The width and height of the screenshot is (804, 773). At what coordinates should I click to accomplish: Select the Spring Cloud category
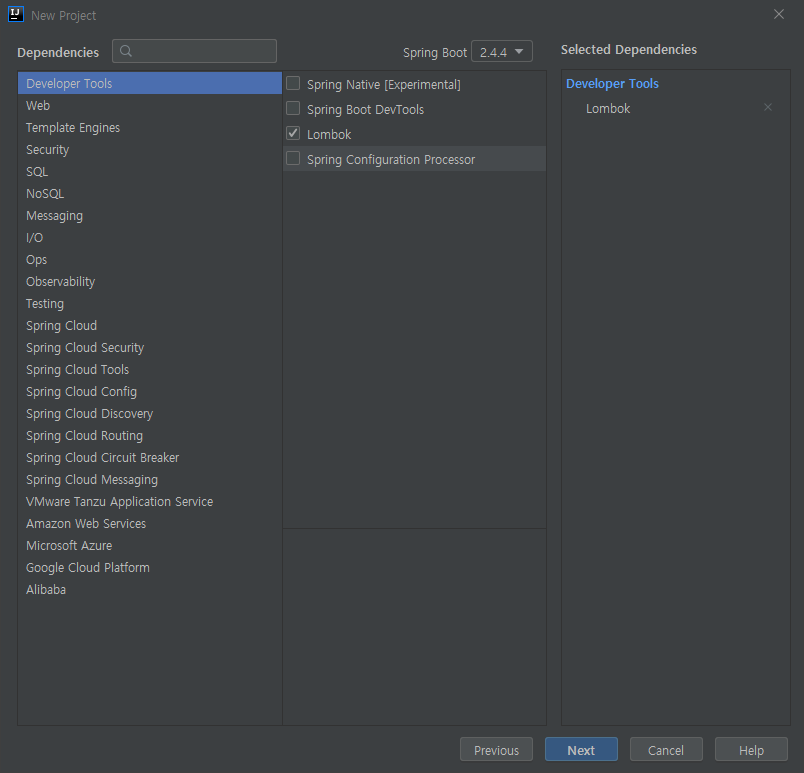tap(150, 326)
